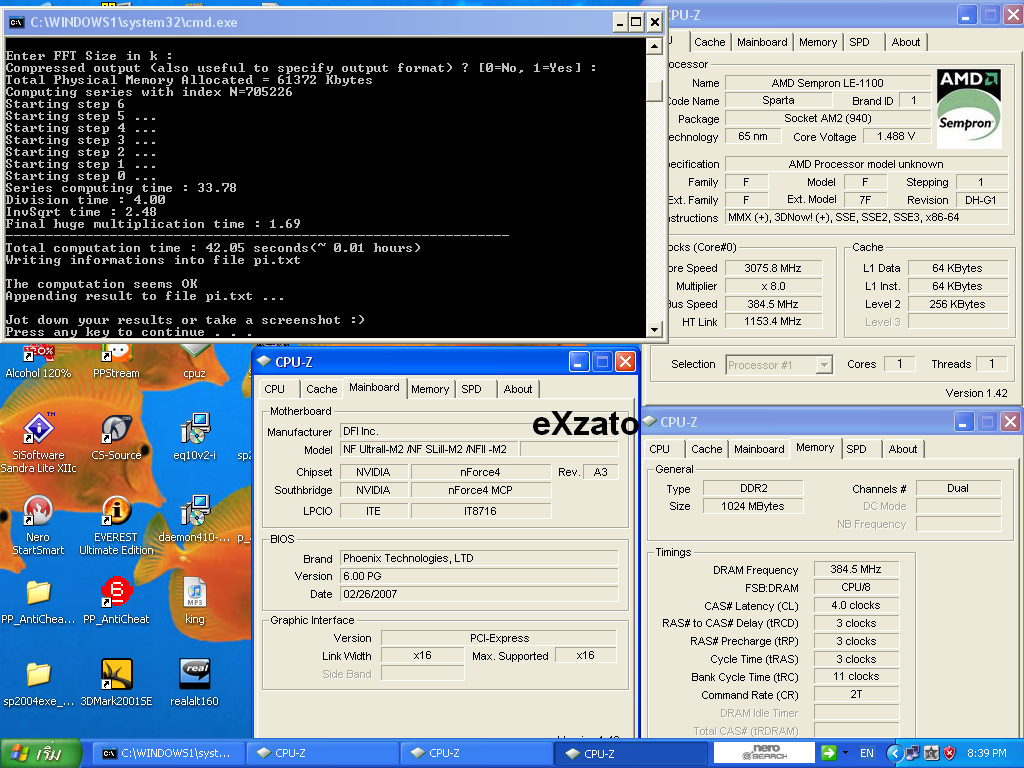
Task: Launch Nero StartSmart shortcut
Action: click(38, 525)
